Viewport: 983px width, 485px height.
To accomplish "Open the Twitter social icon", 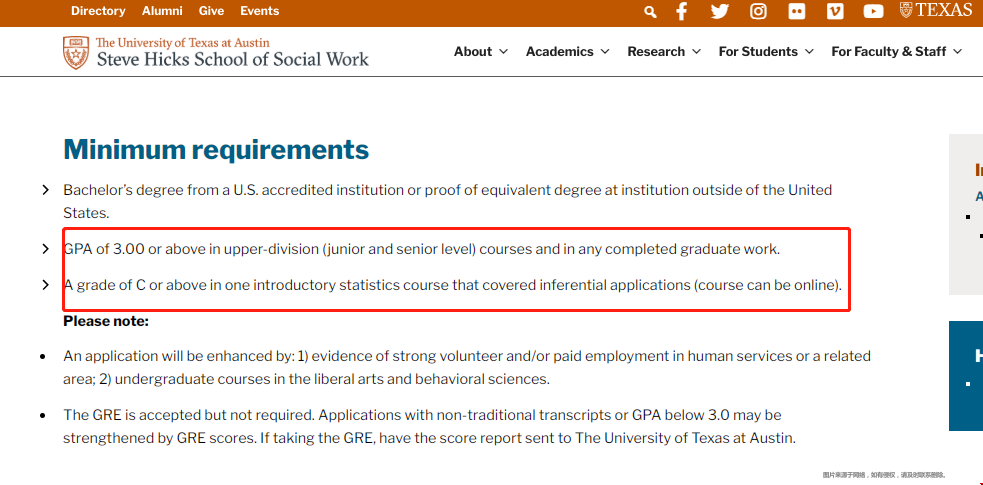I will tap(720, 11).
